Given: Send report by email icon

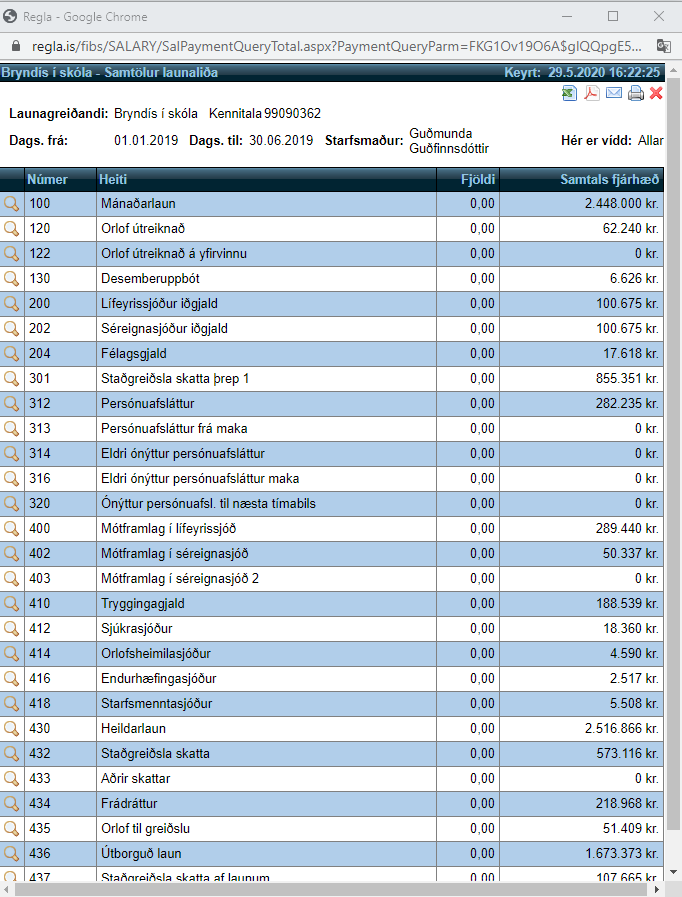Looking at the screenshot, I should click(x=613, y=93).
